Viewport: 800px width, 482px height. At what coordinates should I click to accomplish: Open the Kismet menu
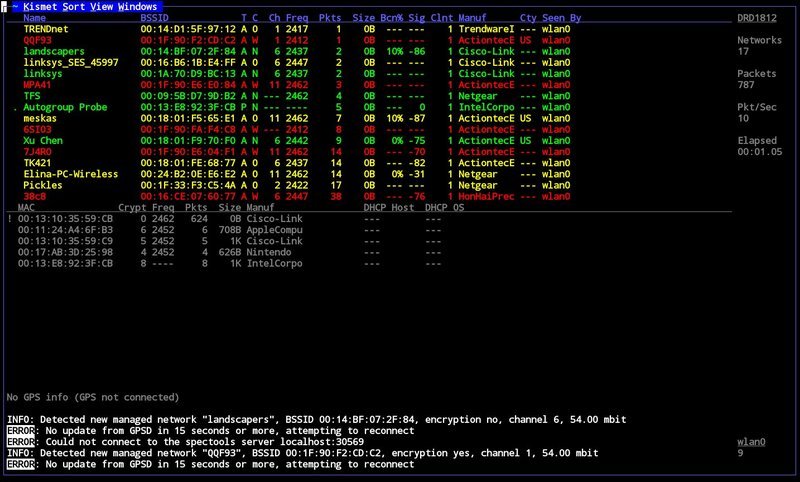pyautogui.click(x=40, y=7)
